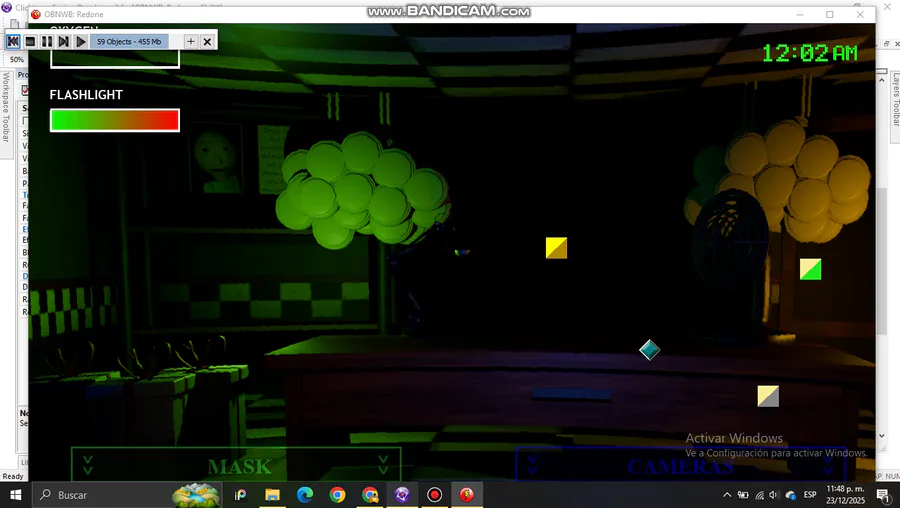Open PicsArt from the taskbar
Screen dimensions: 900x508
click(240, 495)
